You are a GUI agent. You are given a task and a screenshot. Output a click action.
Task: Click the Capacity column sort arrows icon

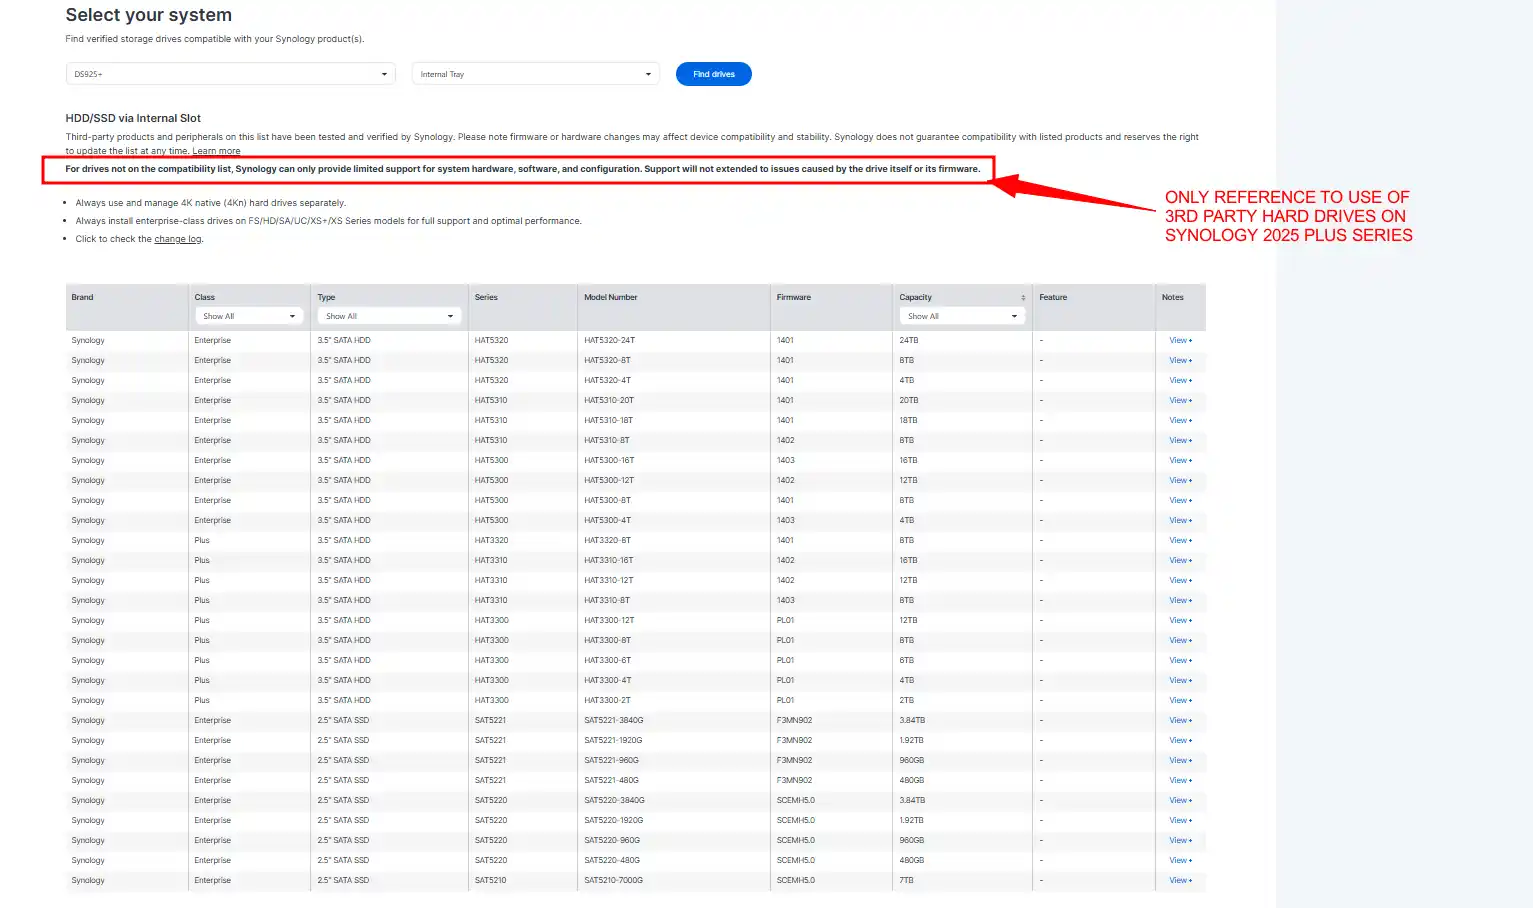1022,298
